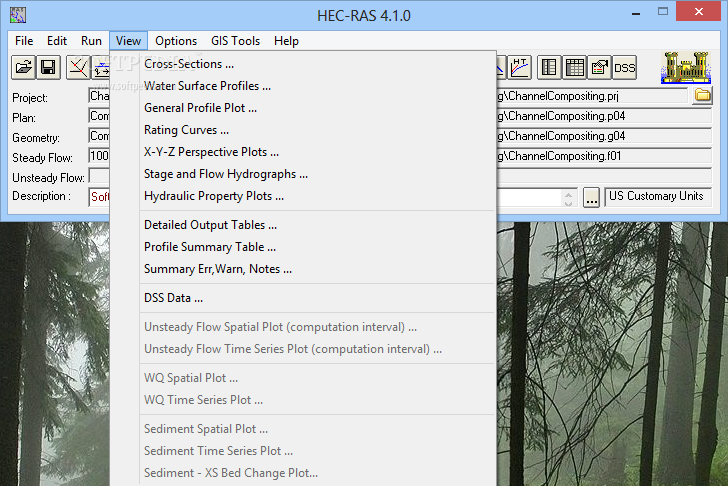Open Rating Curves from the menu
Viewport: 728px width, 486px height.
point(303,130)
